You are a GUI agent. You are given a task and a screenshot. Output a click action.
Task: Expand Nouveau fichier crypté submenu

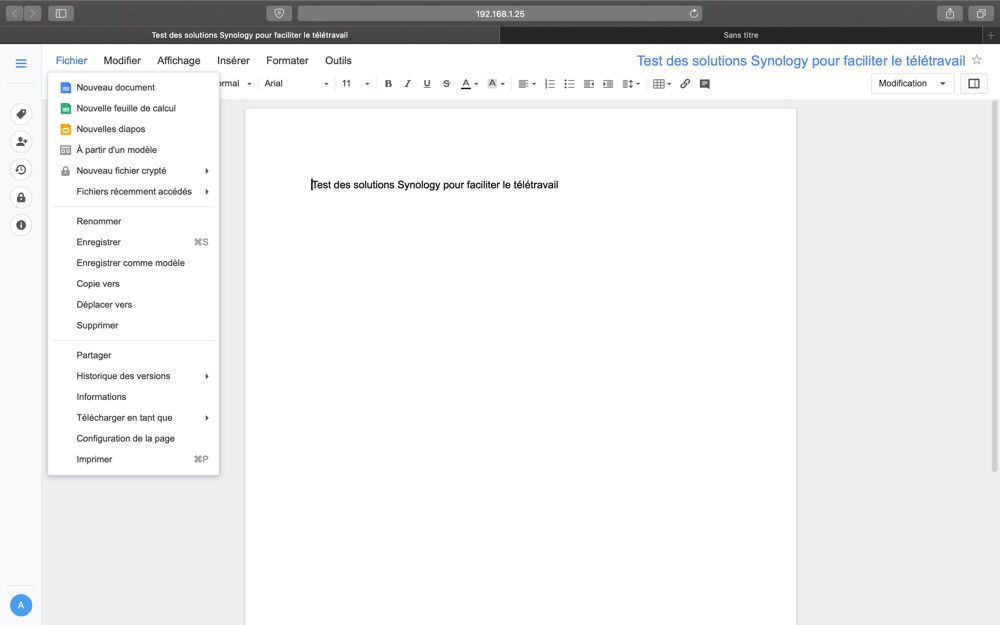133,171
